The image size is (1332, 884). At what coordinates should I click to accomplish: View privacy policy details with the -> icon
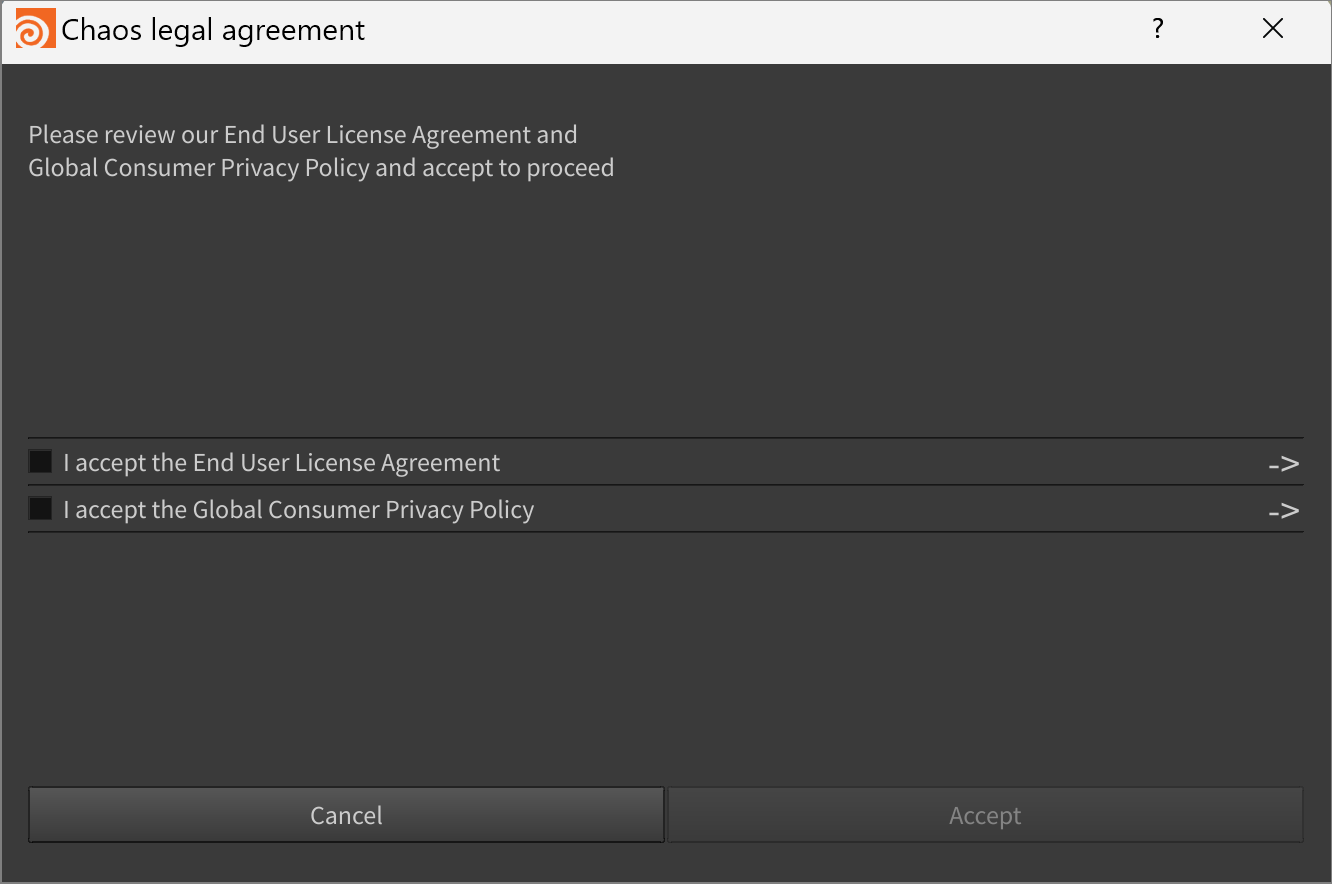[x=1284, y=510]
